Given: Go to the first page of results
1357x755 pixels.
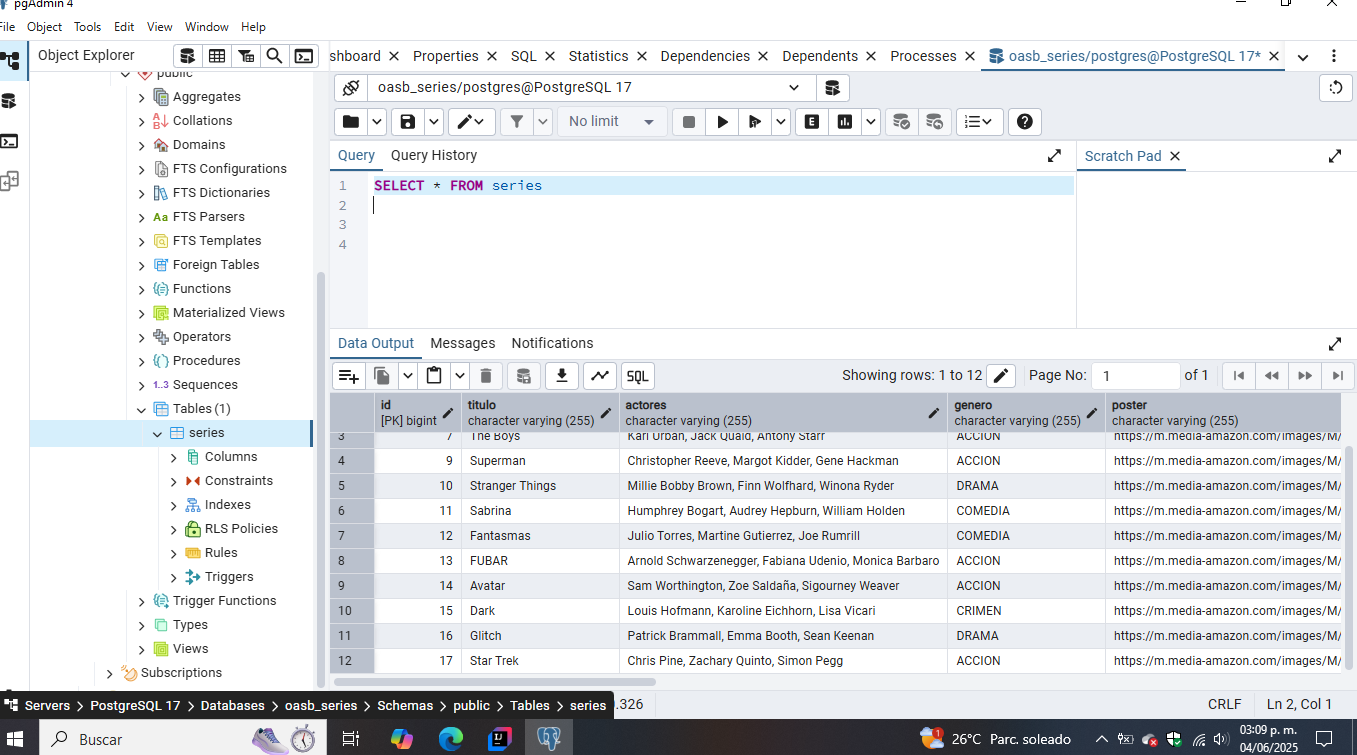Looking at the screenshot, I should (x=1238, y=376).
